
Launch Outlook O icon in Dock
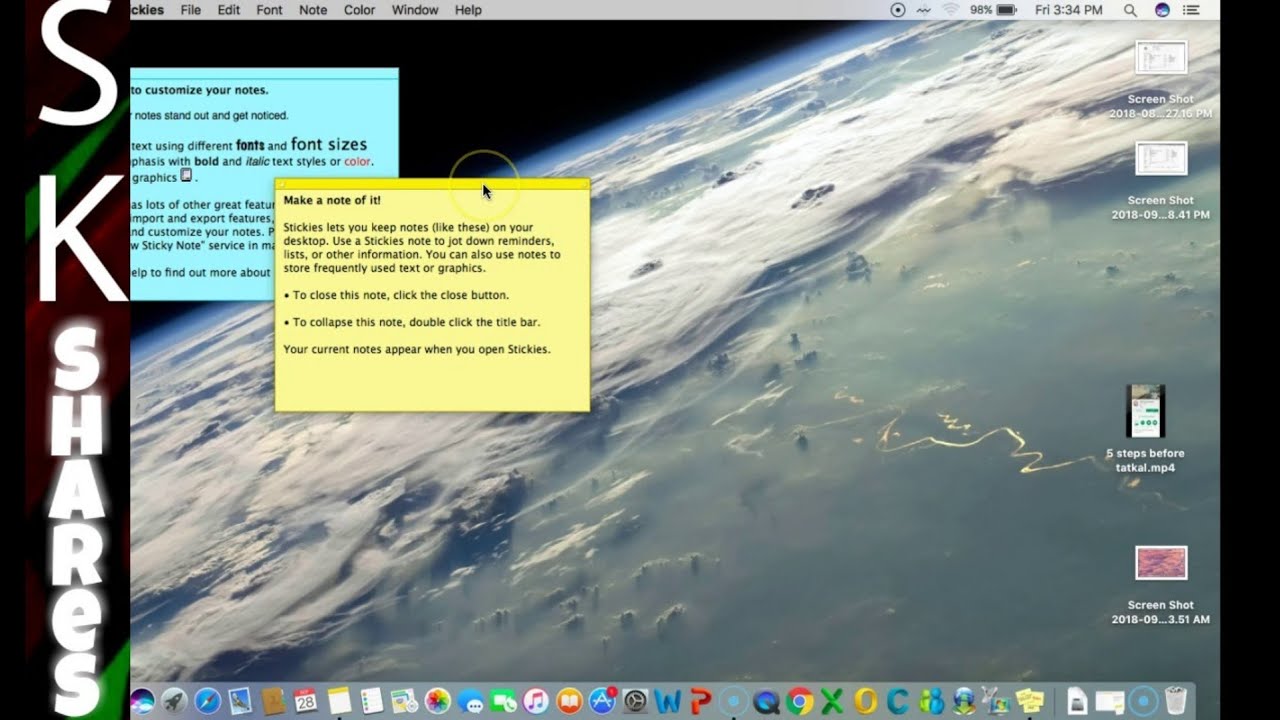click(x=865, y=701)
